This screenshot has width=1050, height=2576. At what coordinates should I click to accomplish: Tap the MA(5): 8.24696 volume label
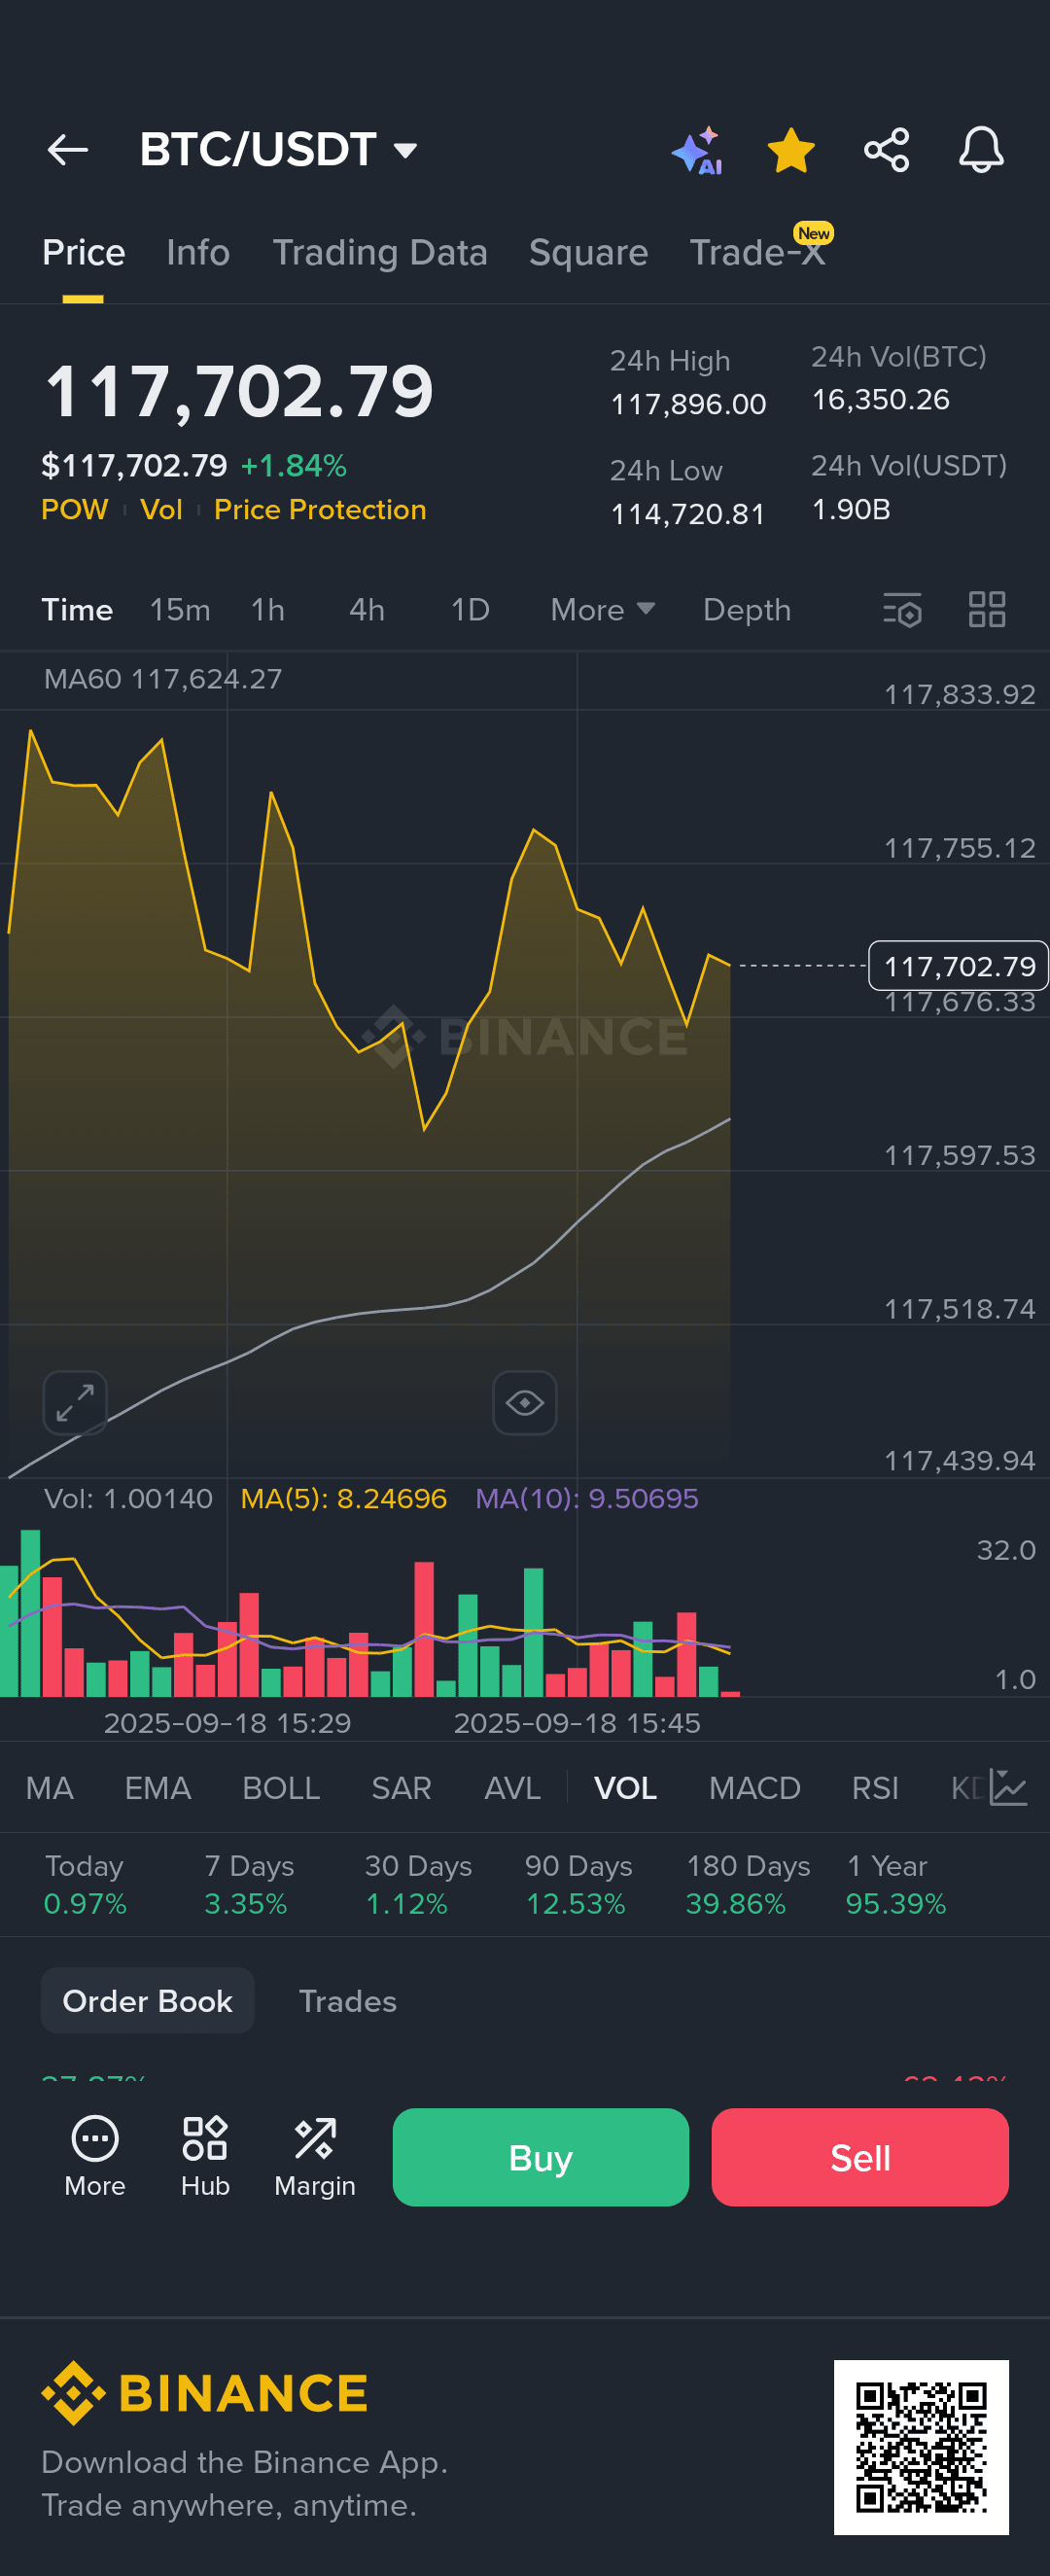[343, 1498]
